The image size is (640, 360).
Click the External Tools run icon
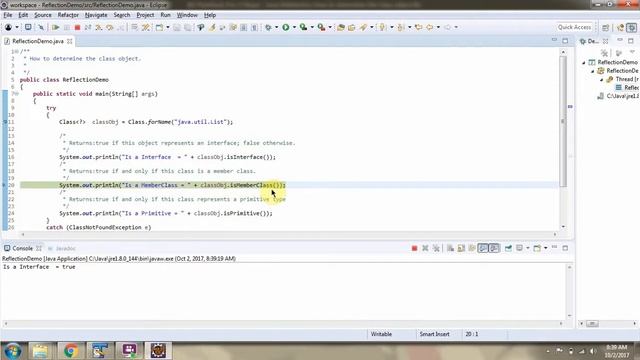322,27
